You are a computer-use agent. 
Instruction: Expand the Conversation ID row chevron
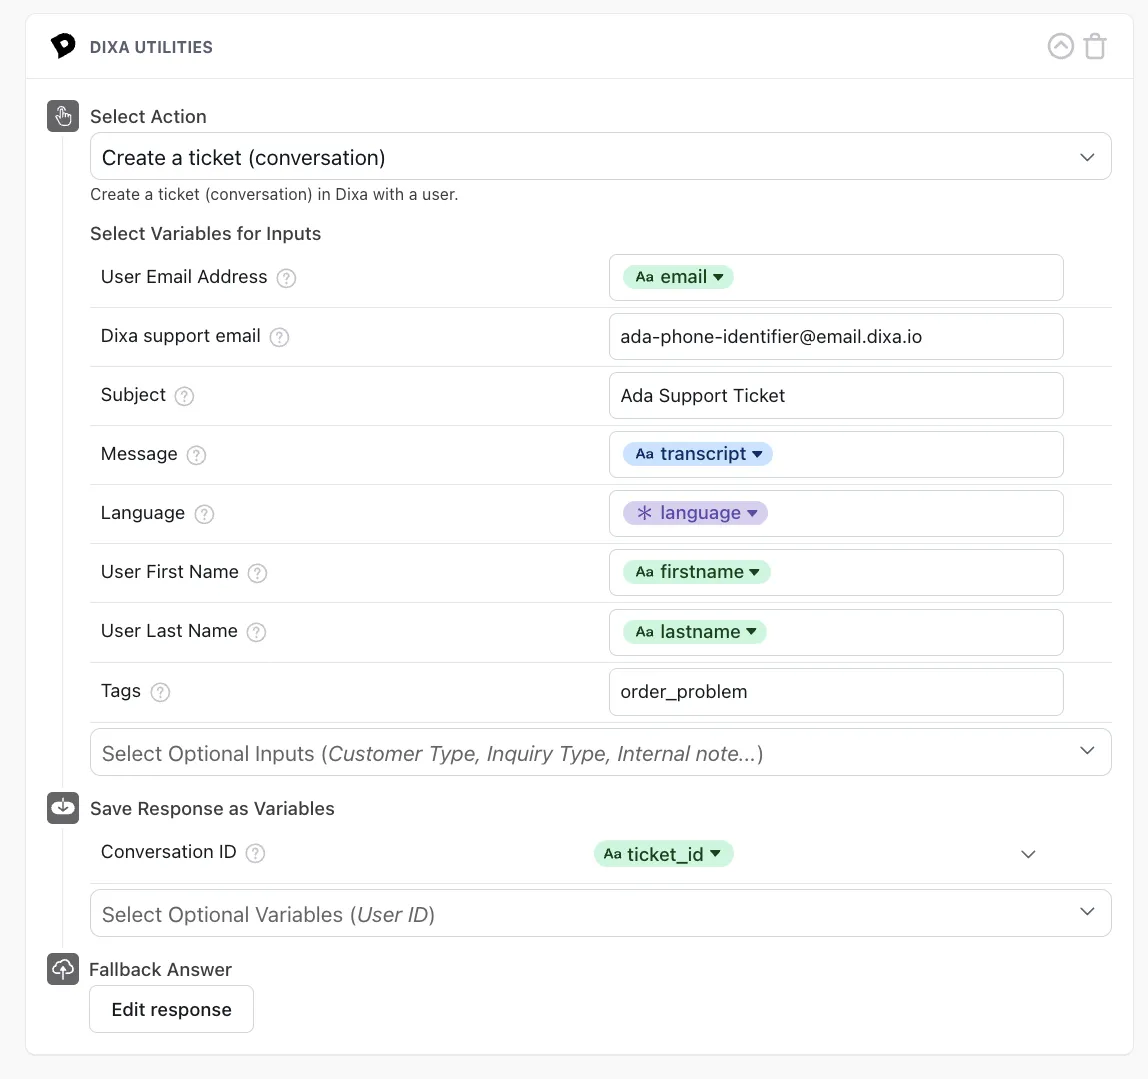click(x=1028, y=854)
